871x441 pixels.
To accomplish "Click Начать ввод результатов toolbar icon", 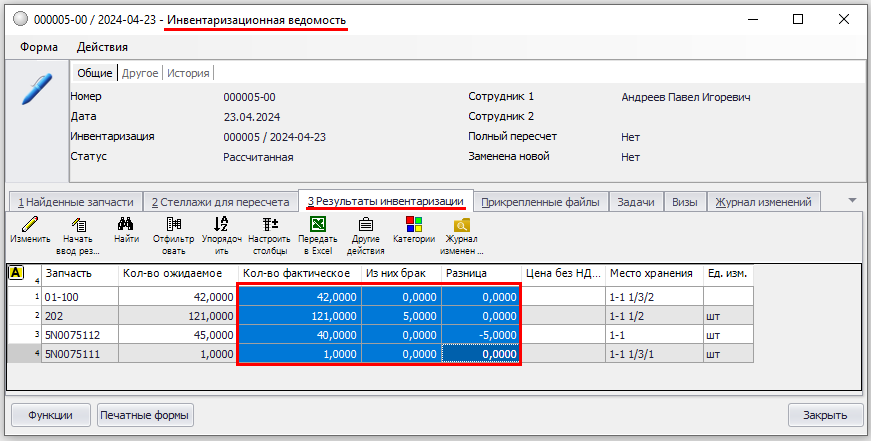I will [77, 225].
